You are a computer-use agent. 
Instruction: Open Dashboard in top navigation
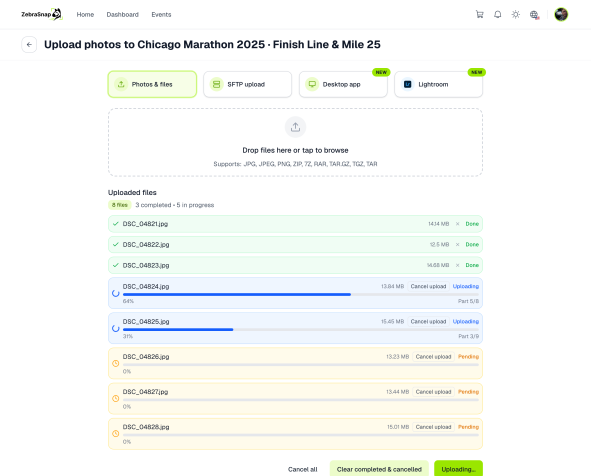122,14
